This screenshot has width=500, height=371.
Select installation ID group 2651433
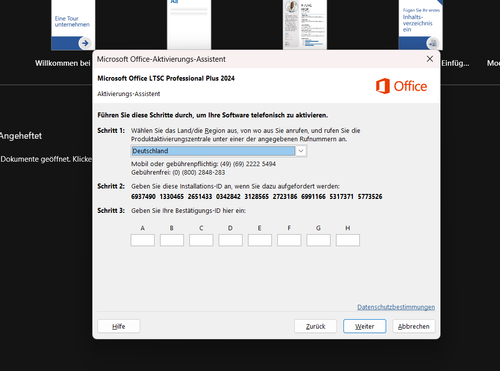200,197
